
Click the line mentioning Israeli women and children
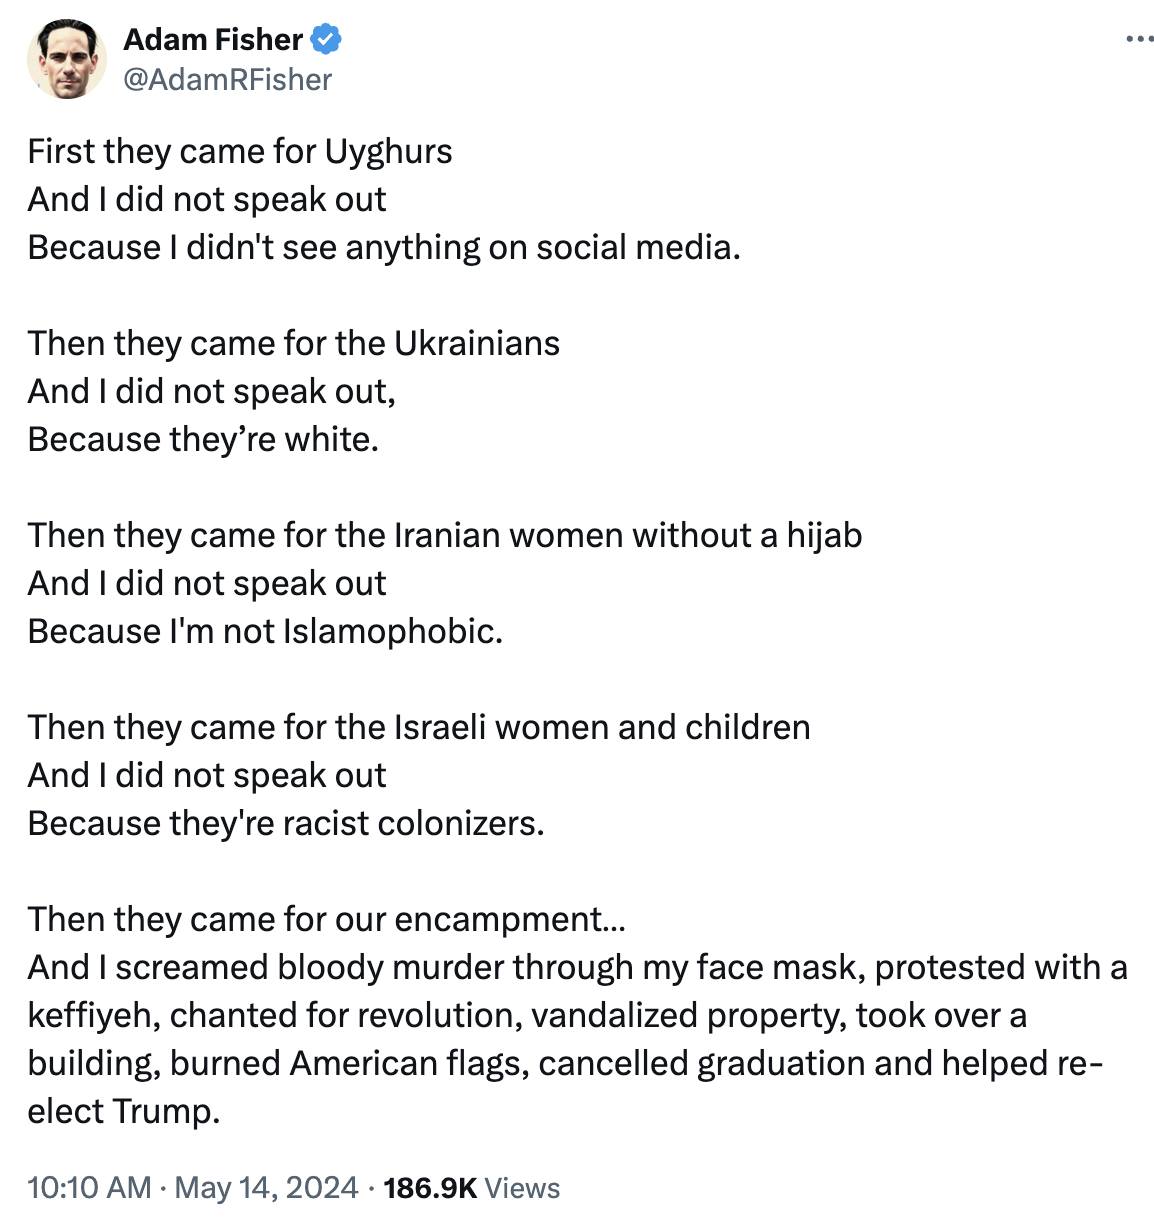pos(418,728)
